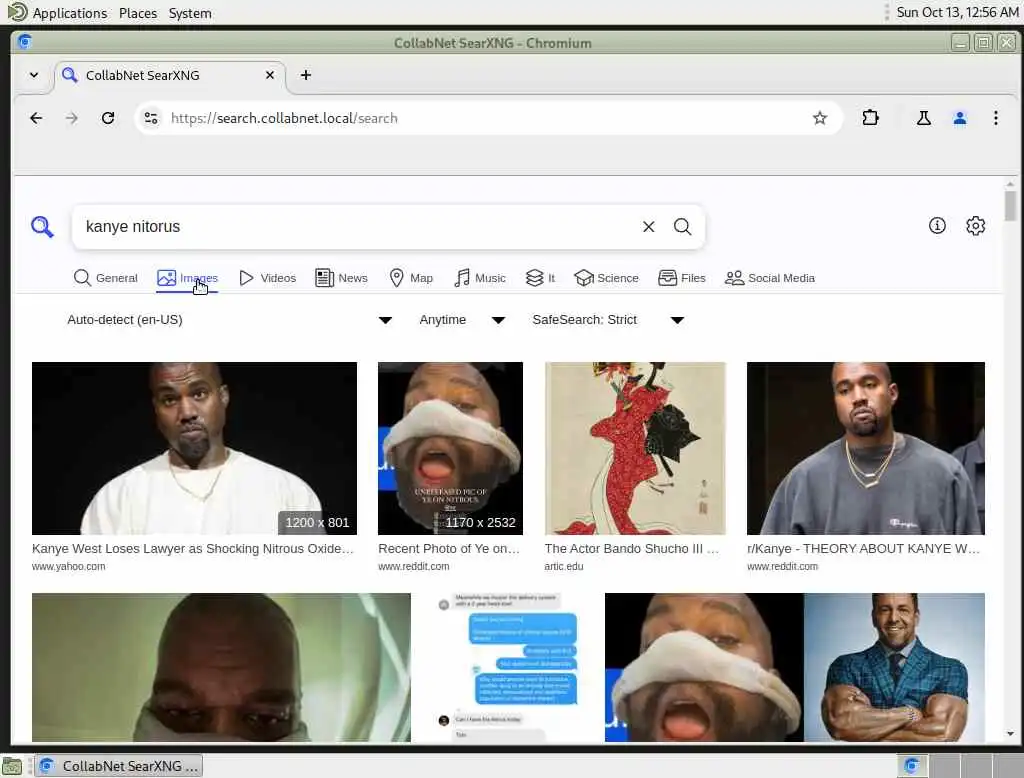Switch to the General category
1024x778 pixels.
[106, 278]
